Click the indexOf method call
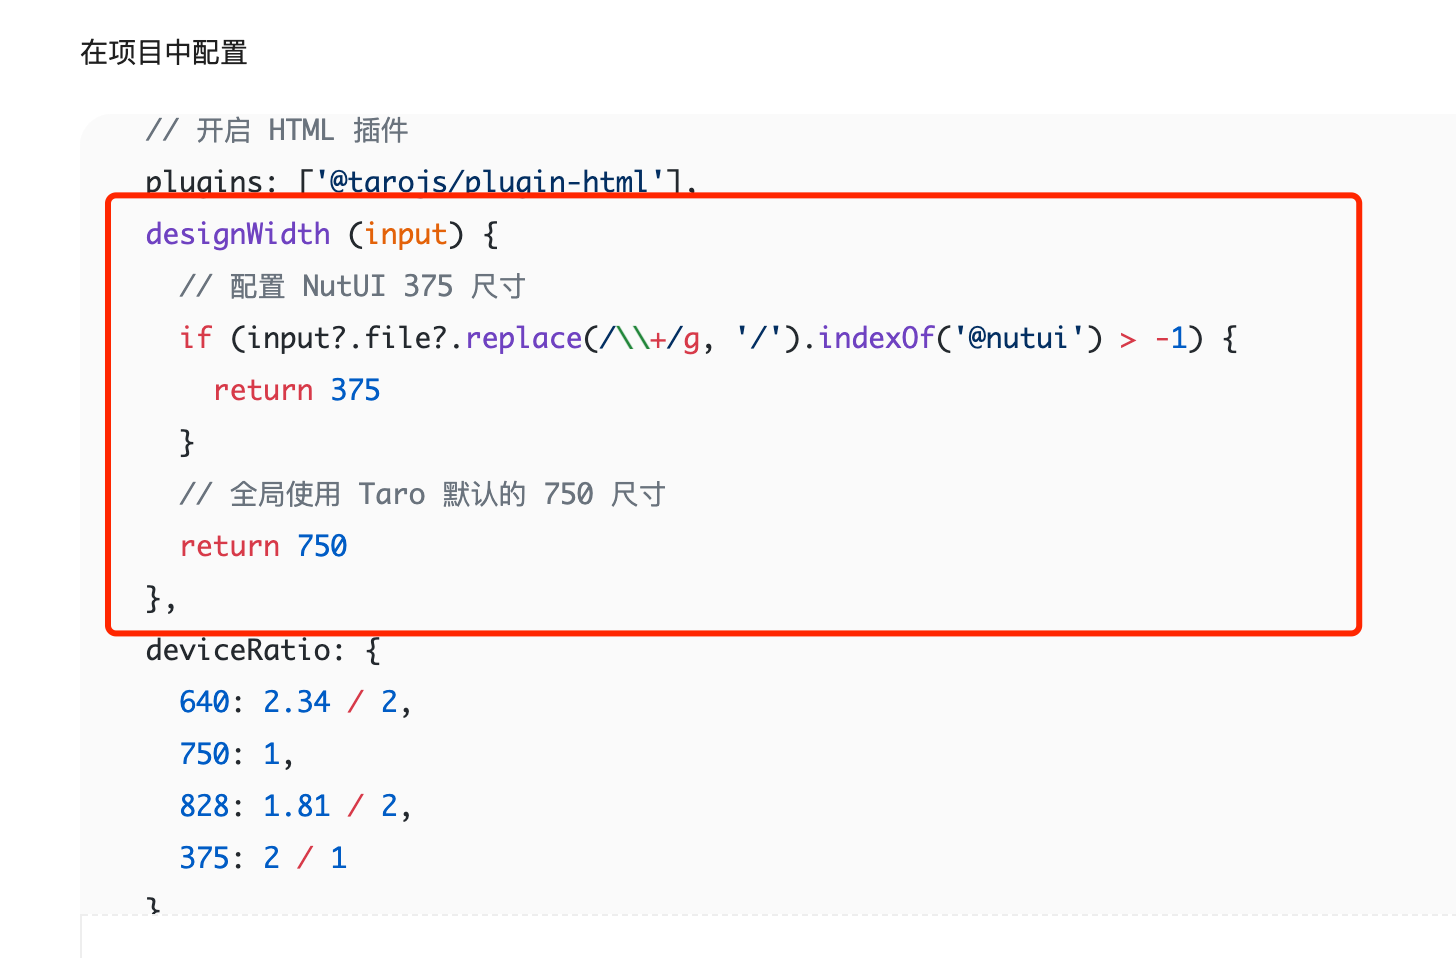Viewport: 1456px width, 958px height. [x=876, y=338]
